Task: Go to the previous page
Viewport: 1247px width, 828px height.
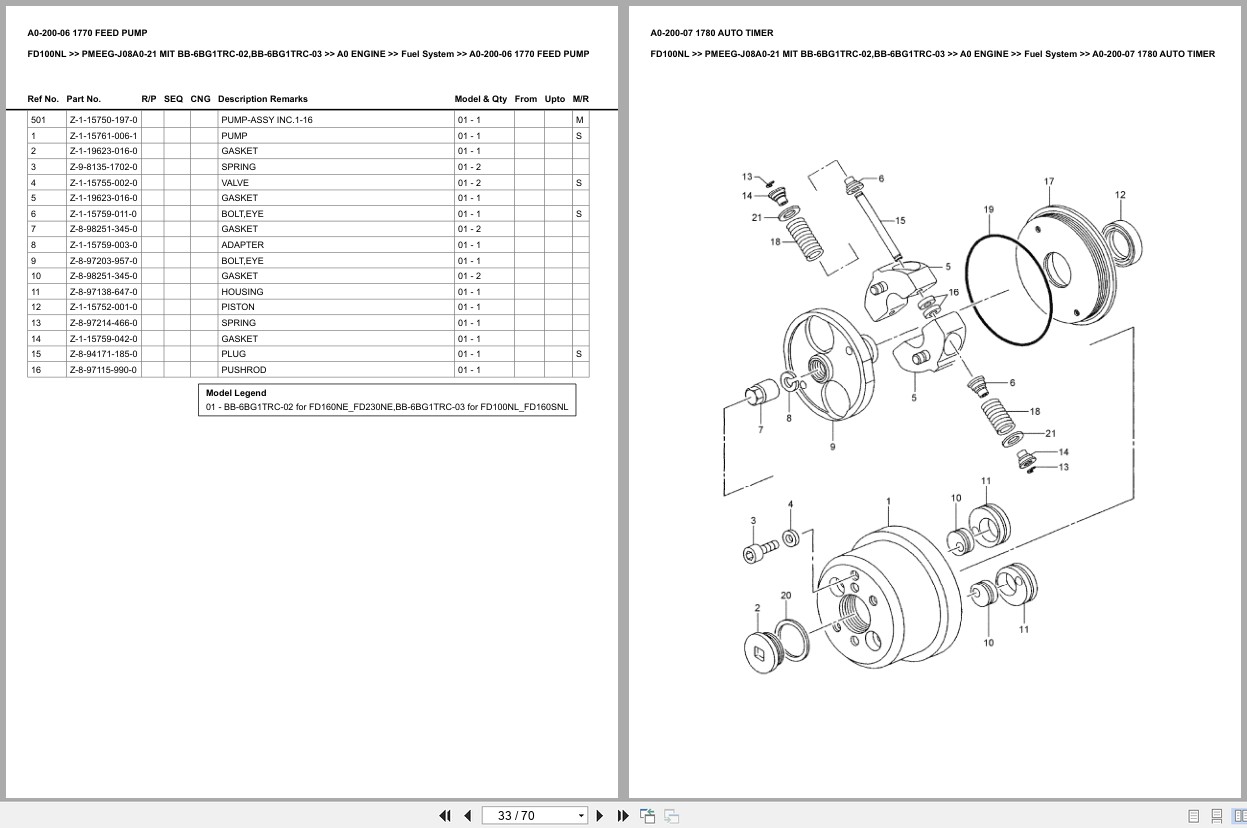Action: point(467,815)
